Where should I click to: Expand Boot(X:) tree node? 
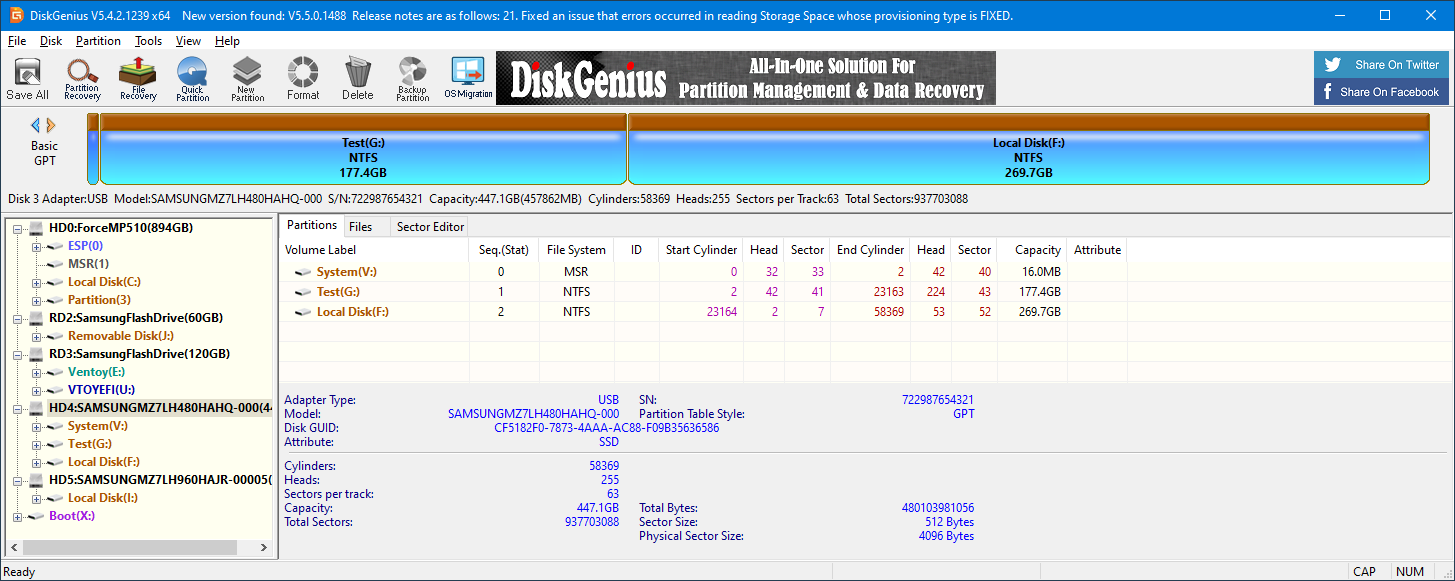point(18,516)
